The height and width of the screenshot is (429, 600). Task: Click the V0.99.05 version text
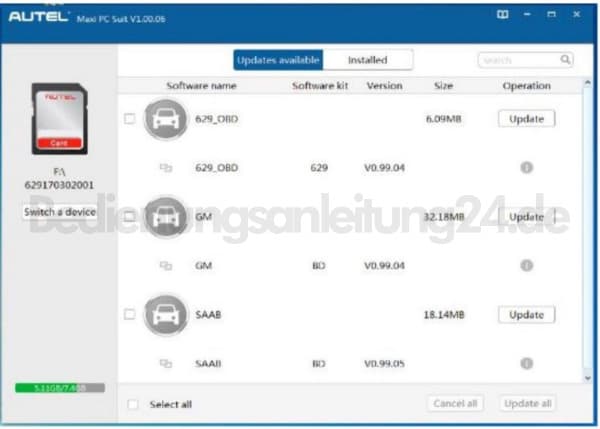(384, 364)
